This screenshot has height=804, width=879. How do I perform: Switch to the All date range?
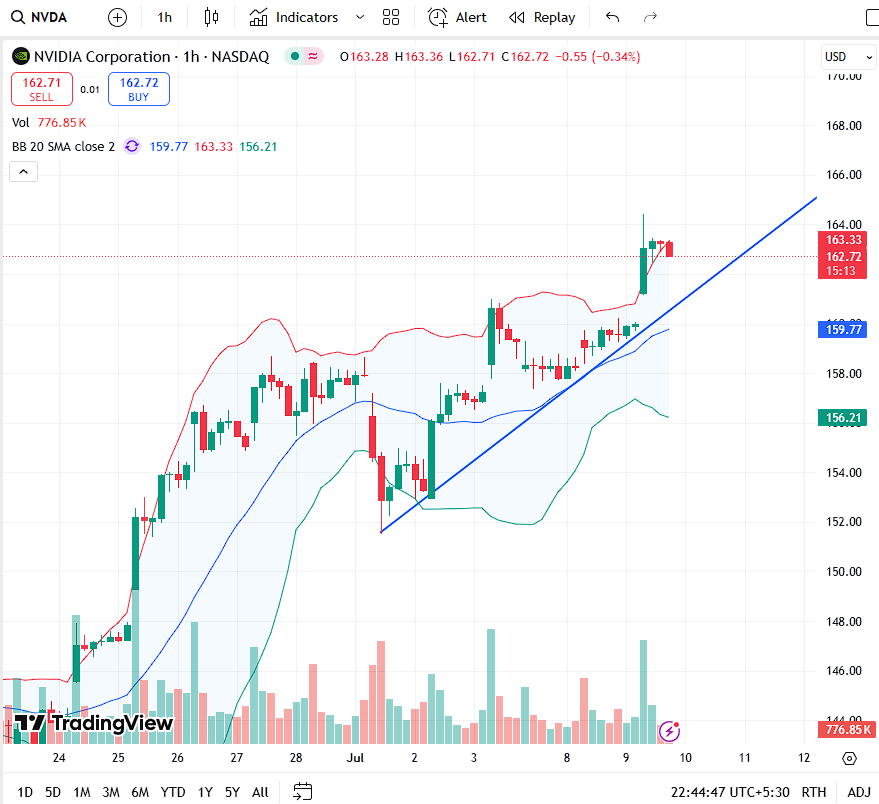[260, 792]
